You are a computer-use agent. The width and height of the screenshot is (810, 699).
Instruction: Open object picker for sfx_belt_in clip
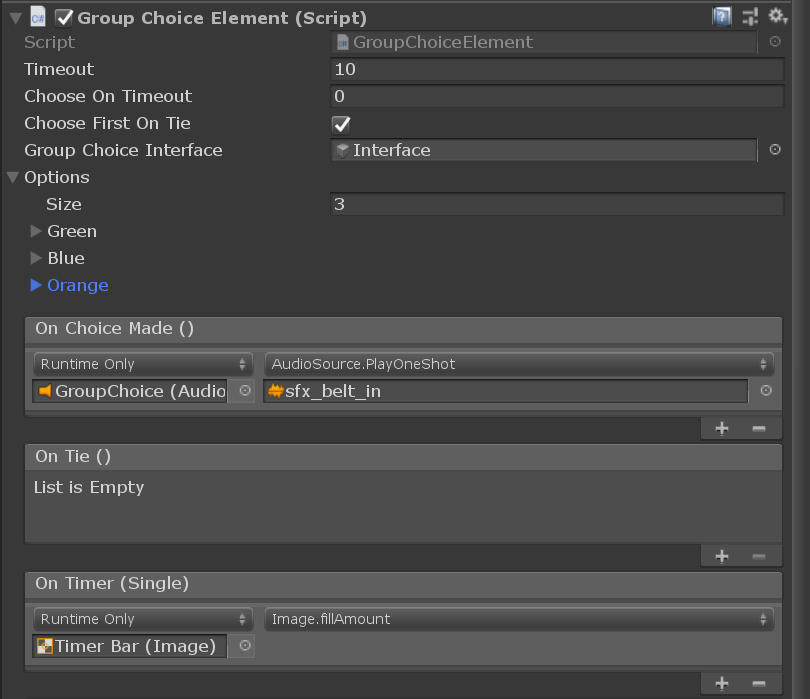click(766, 391)
